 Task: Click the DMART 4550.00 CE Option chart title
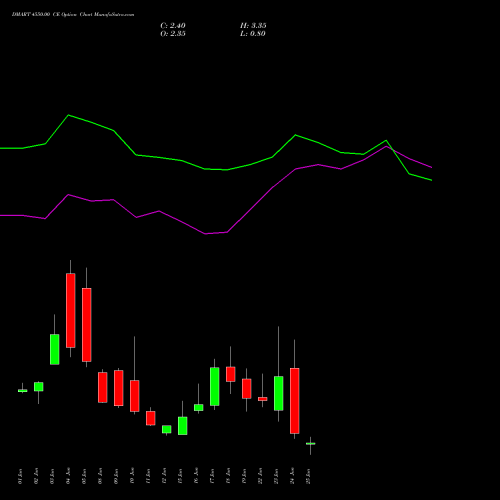[x=73, y=15]
